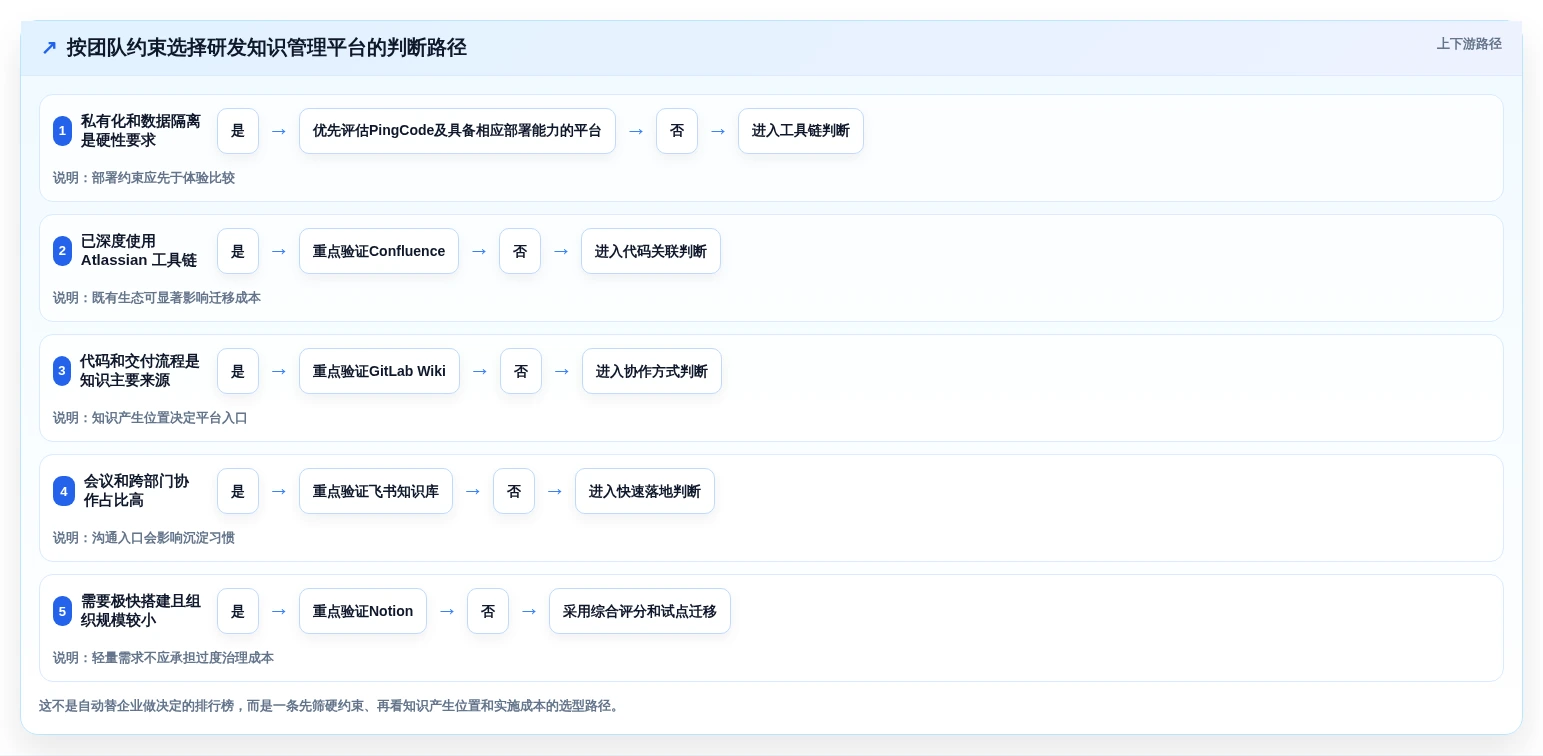Click the heading 按团队约束选择研发知识管理平台的判断路径
This screenshot has width=1543, height=756.
pos(267,48)
